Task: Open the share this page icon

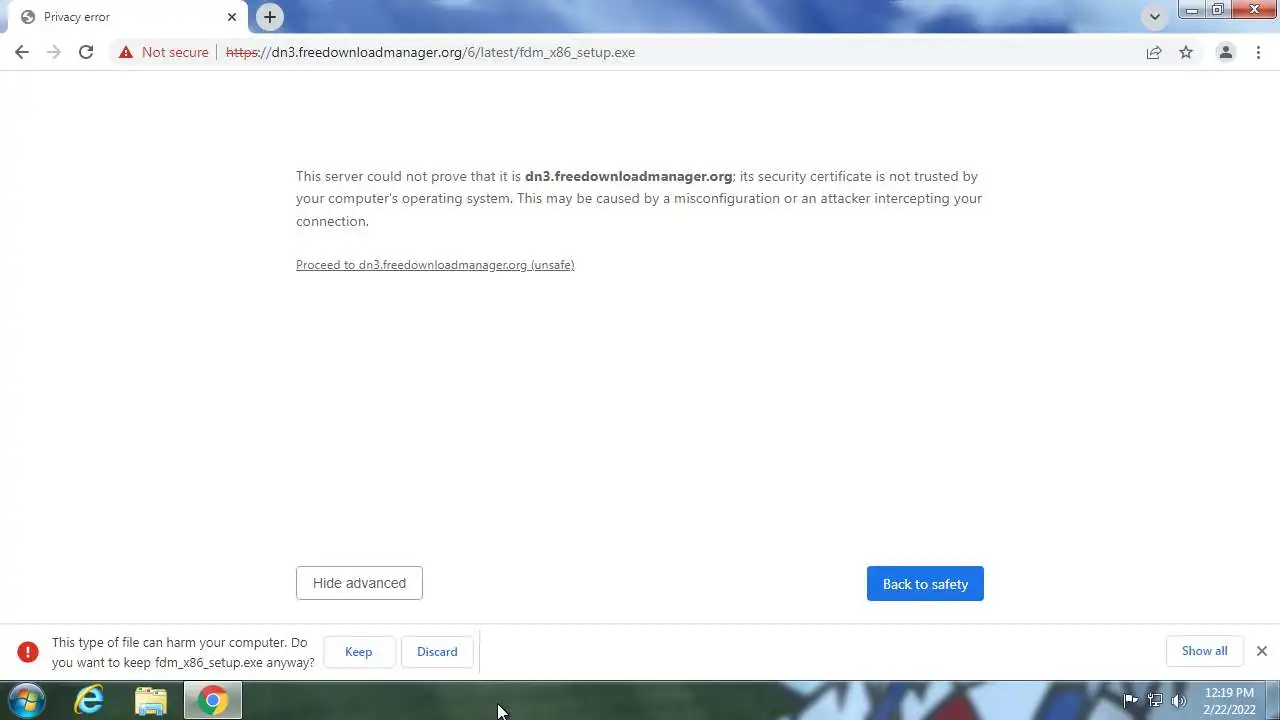Action: coord(1154,52)
